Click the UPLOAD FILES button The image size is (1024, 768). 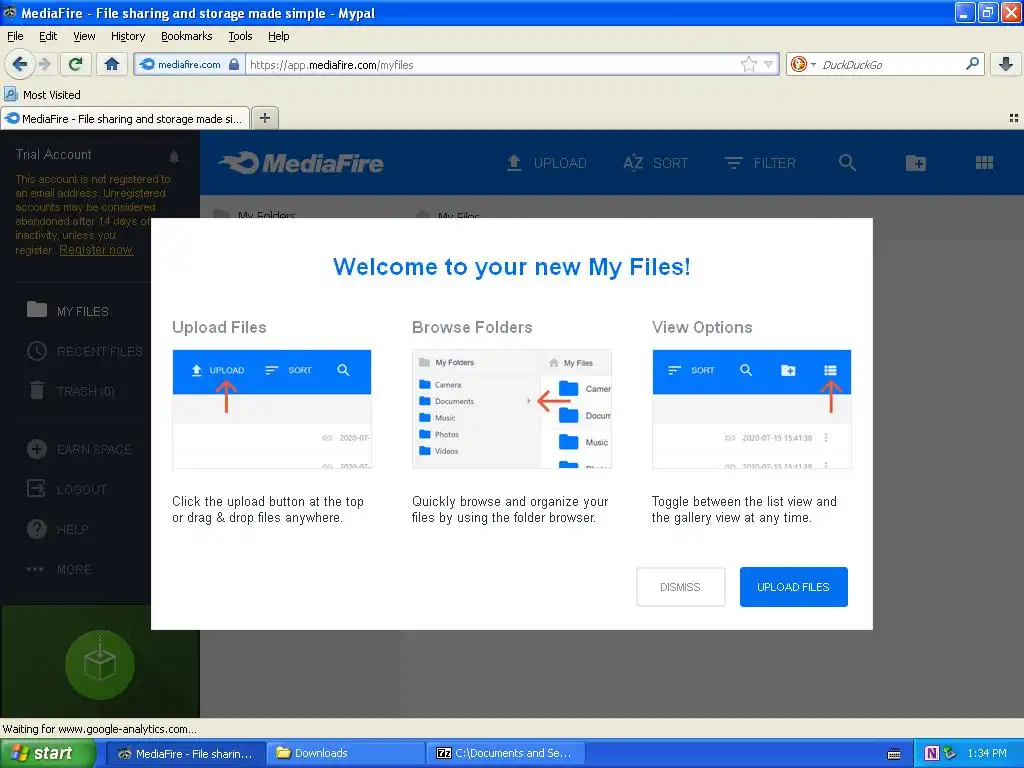(x=793, y=586)
